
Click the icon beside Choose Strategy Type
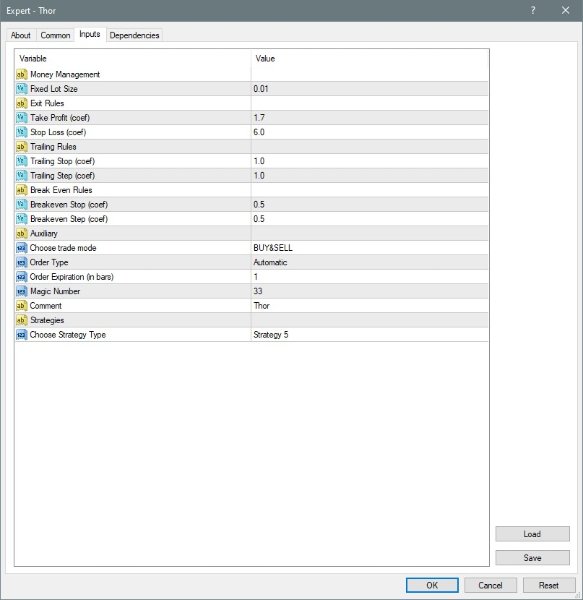point(22,335)
